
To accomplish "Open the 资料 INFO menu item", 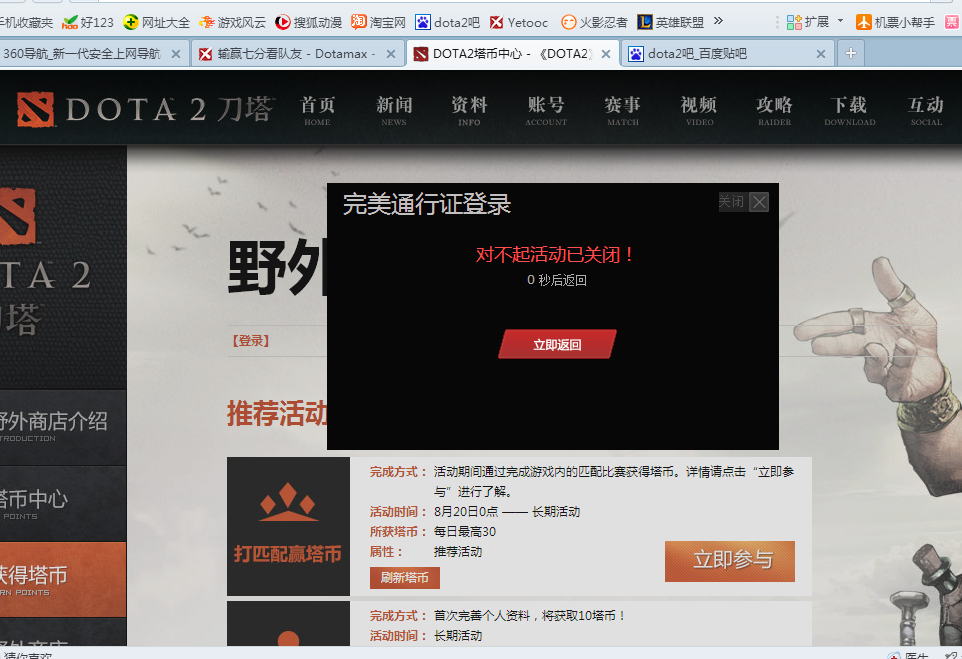I will 469,110.
